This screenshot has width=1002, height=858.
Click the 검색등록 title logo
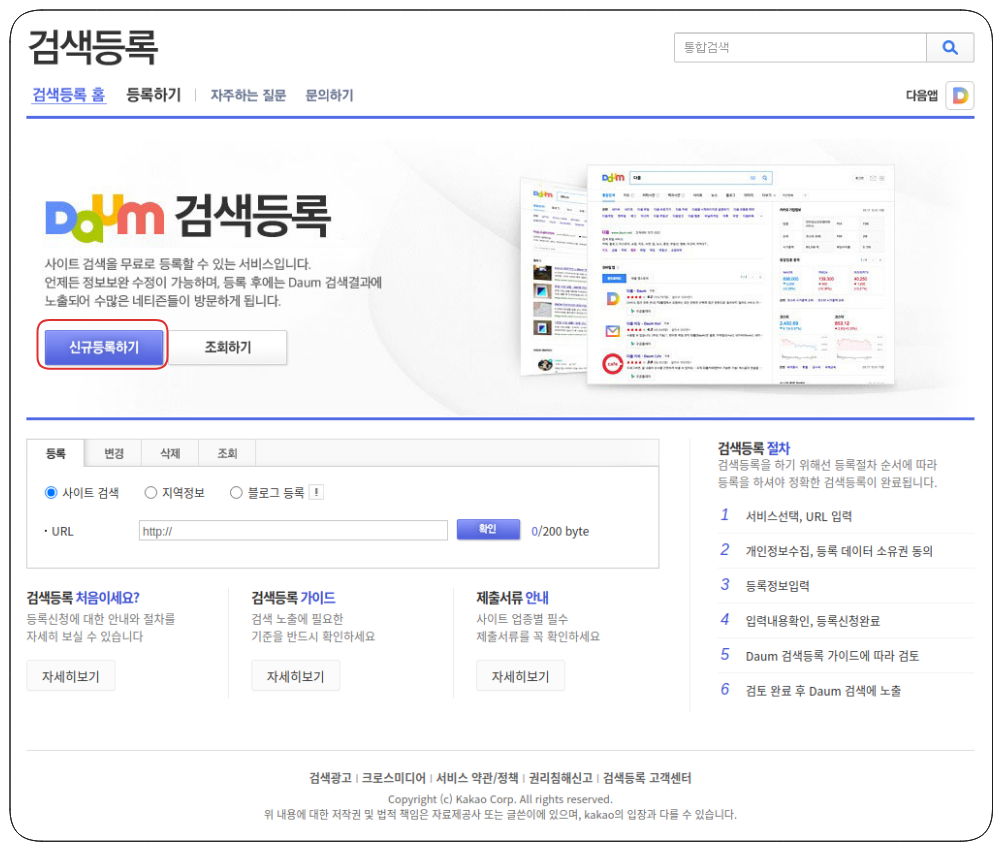pyautogui.click(x=93, y=47)
